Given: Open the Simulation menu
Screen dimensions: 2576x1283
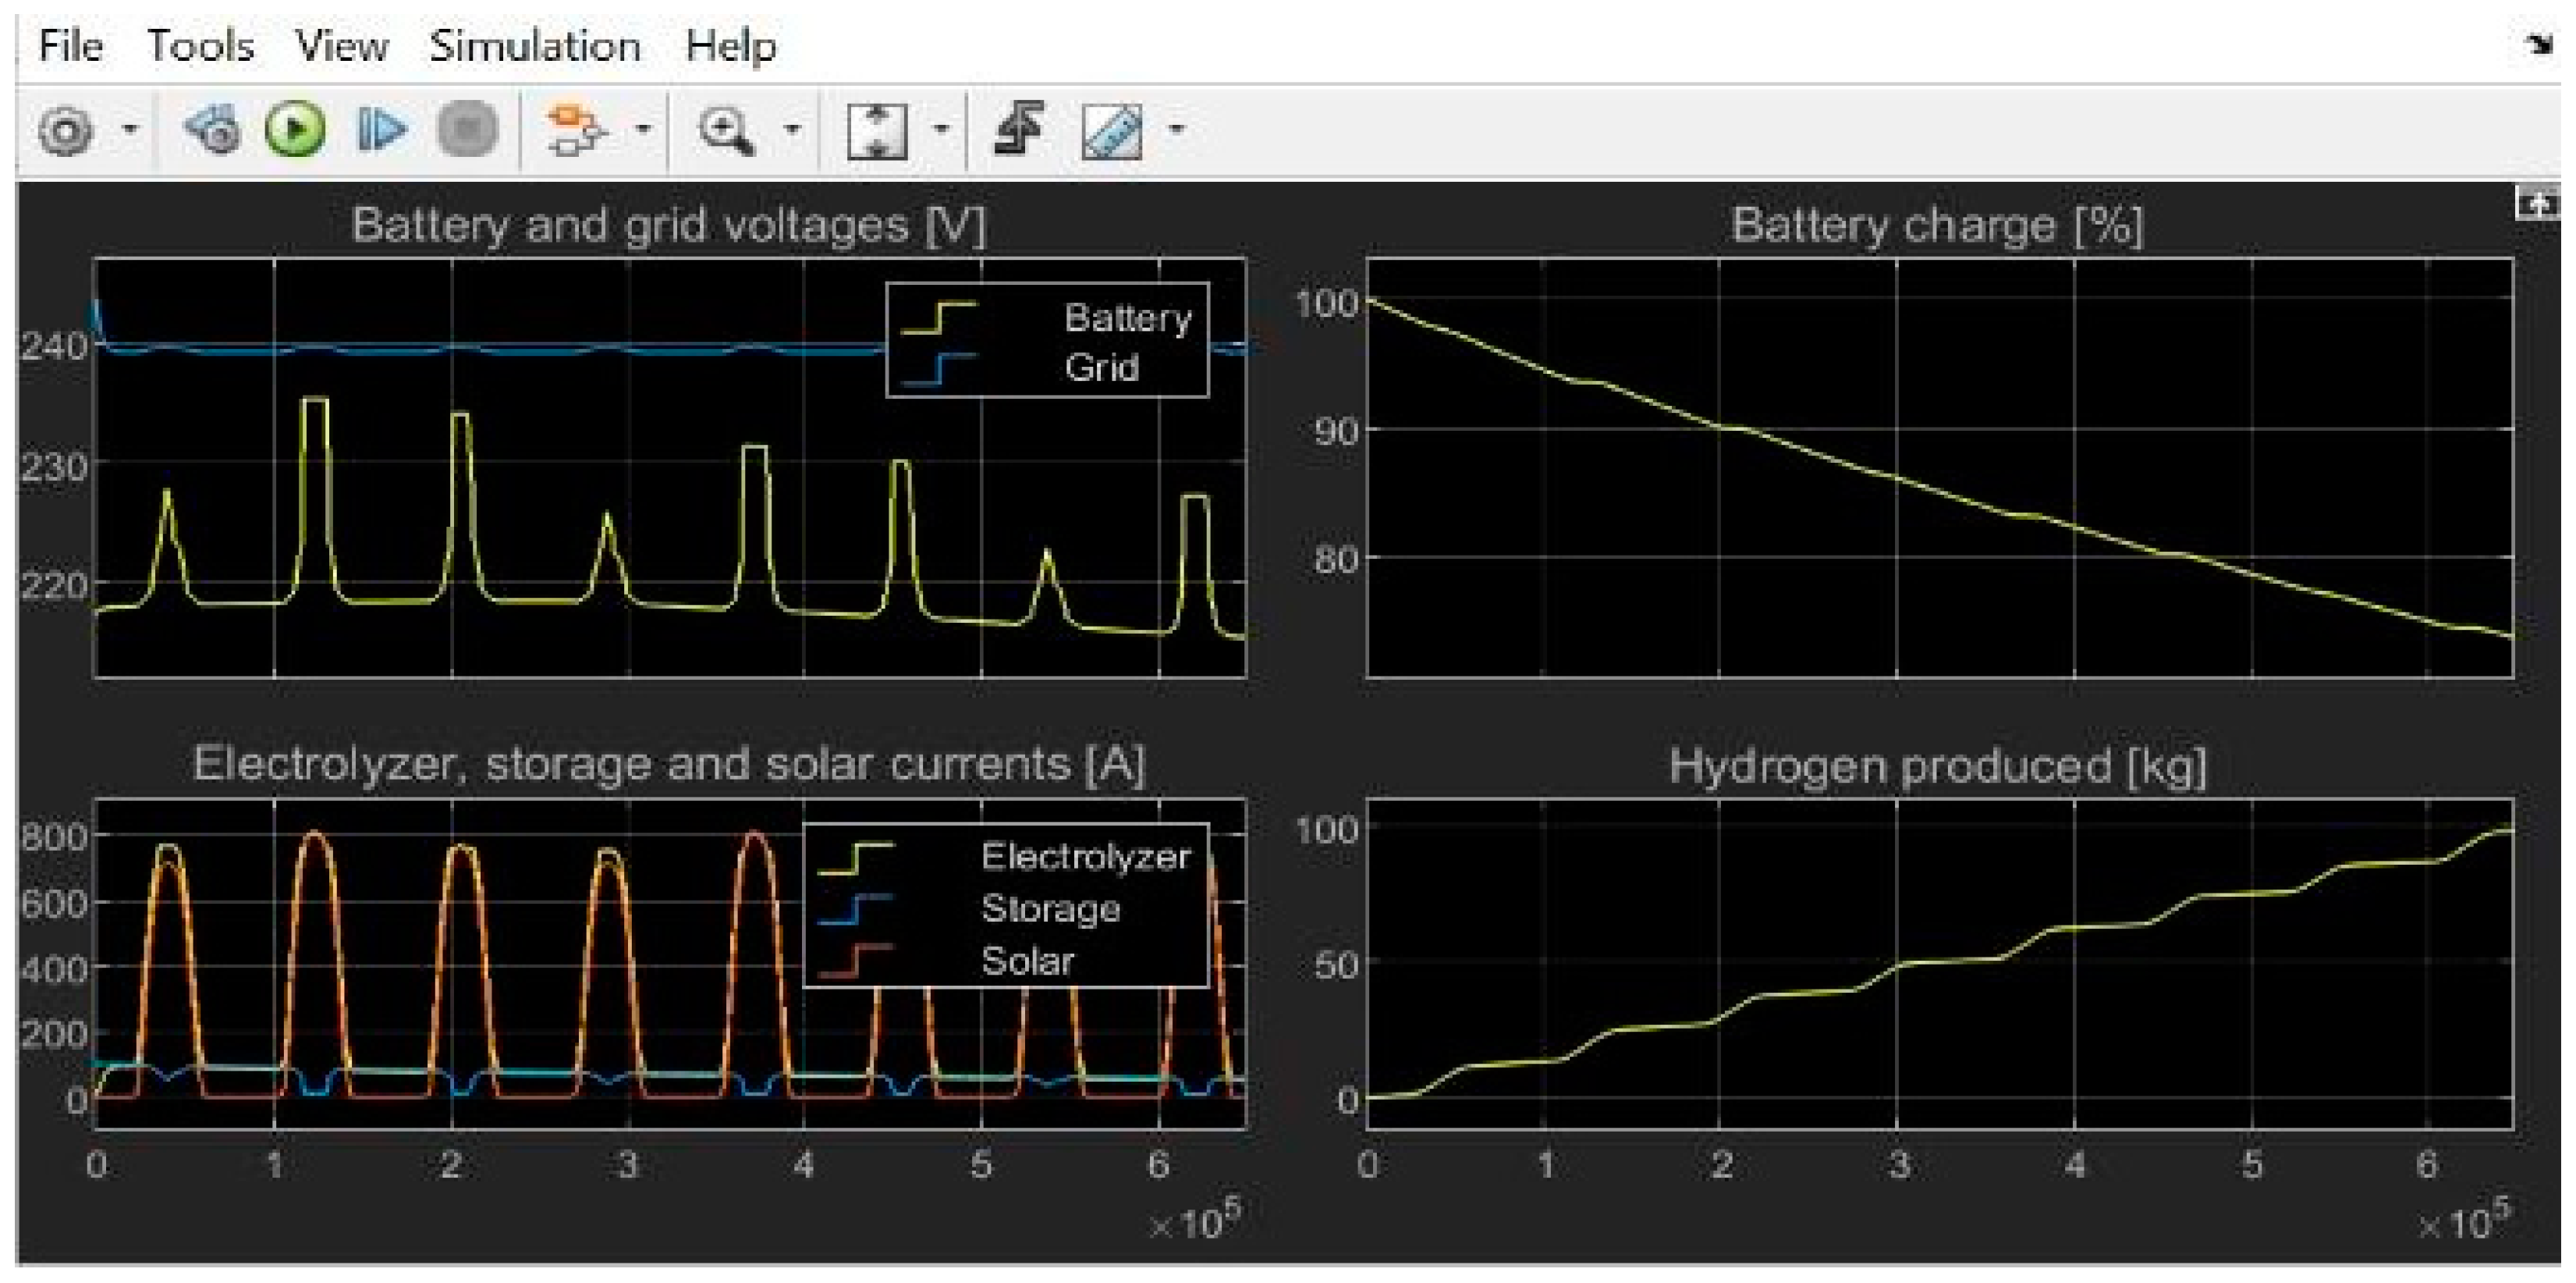Looking at the screenshot, I should click(535, 47).
